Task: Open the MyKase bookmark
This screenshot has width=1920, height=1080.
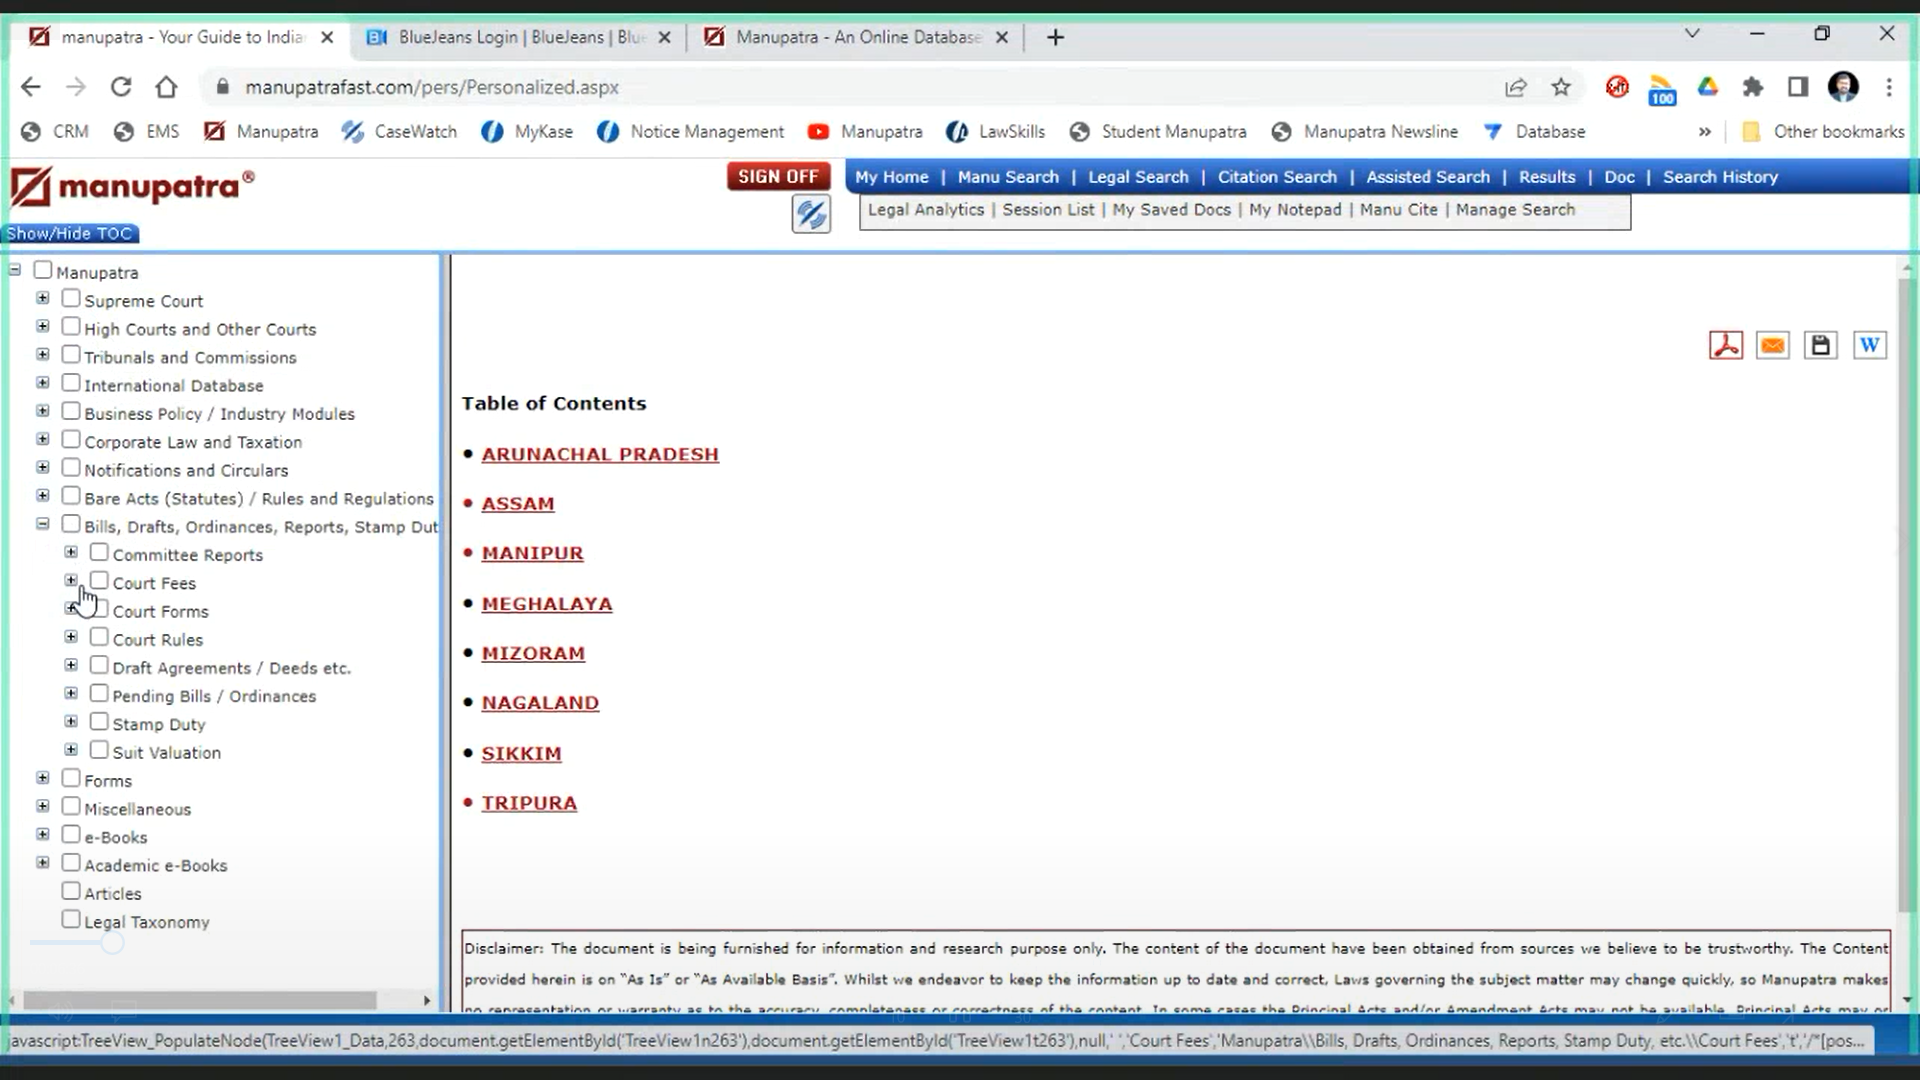Action: click(x=526, y=131)
